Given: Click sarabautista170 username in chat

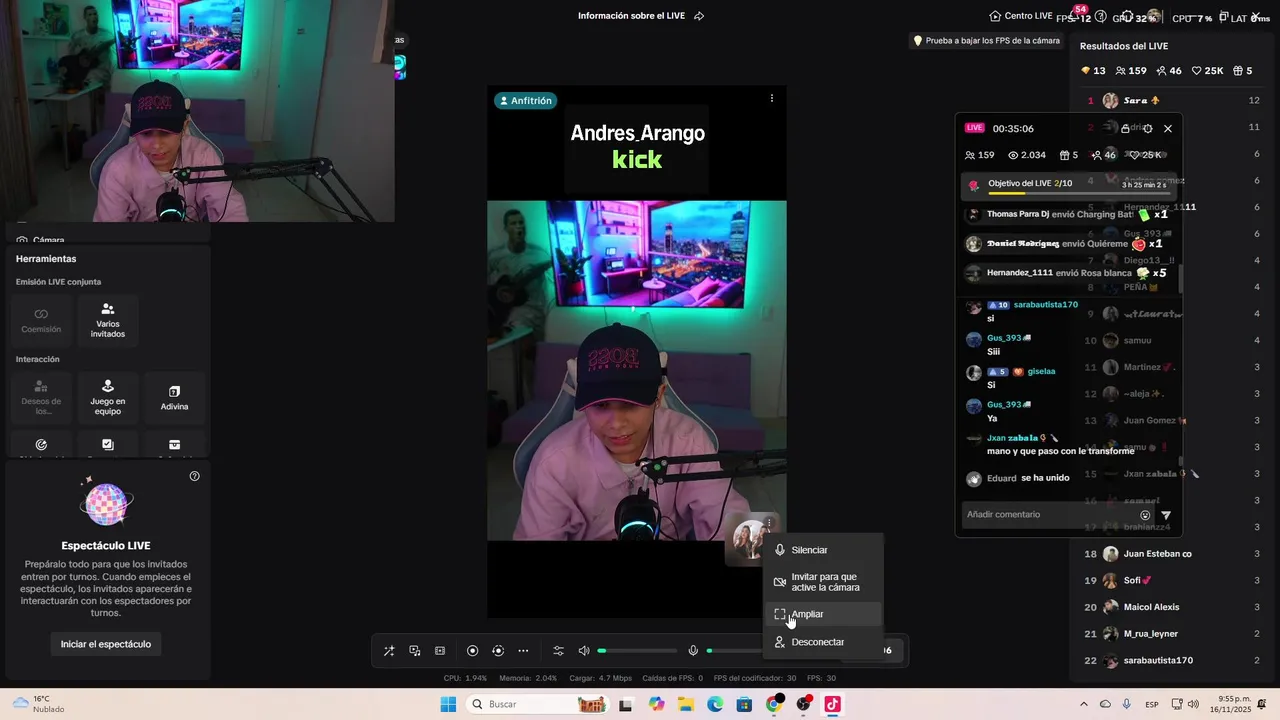Looking at the screenshot, I should point(1046,304).
